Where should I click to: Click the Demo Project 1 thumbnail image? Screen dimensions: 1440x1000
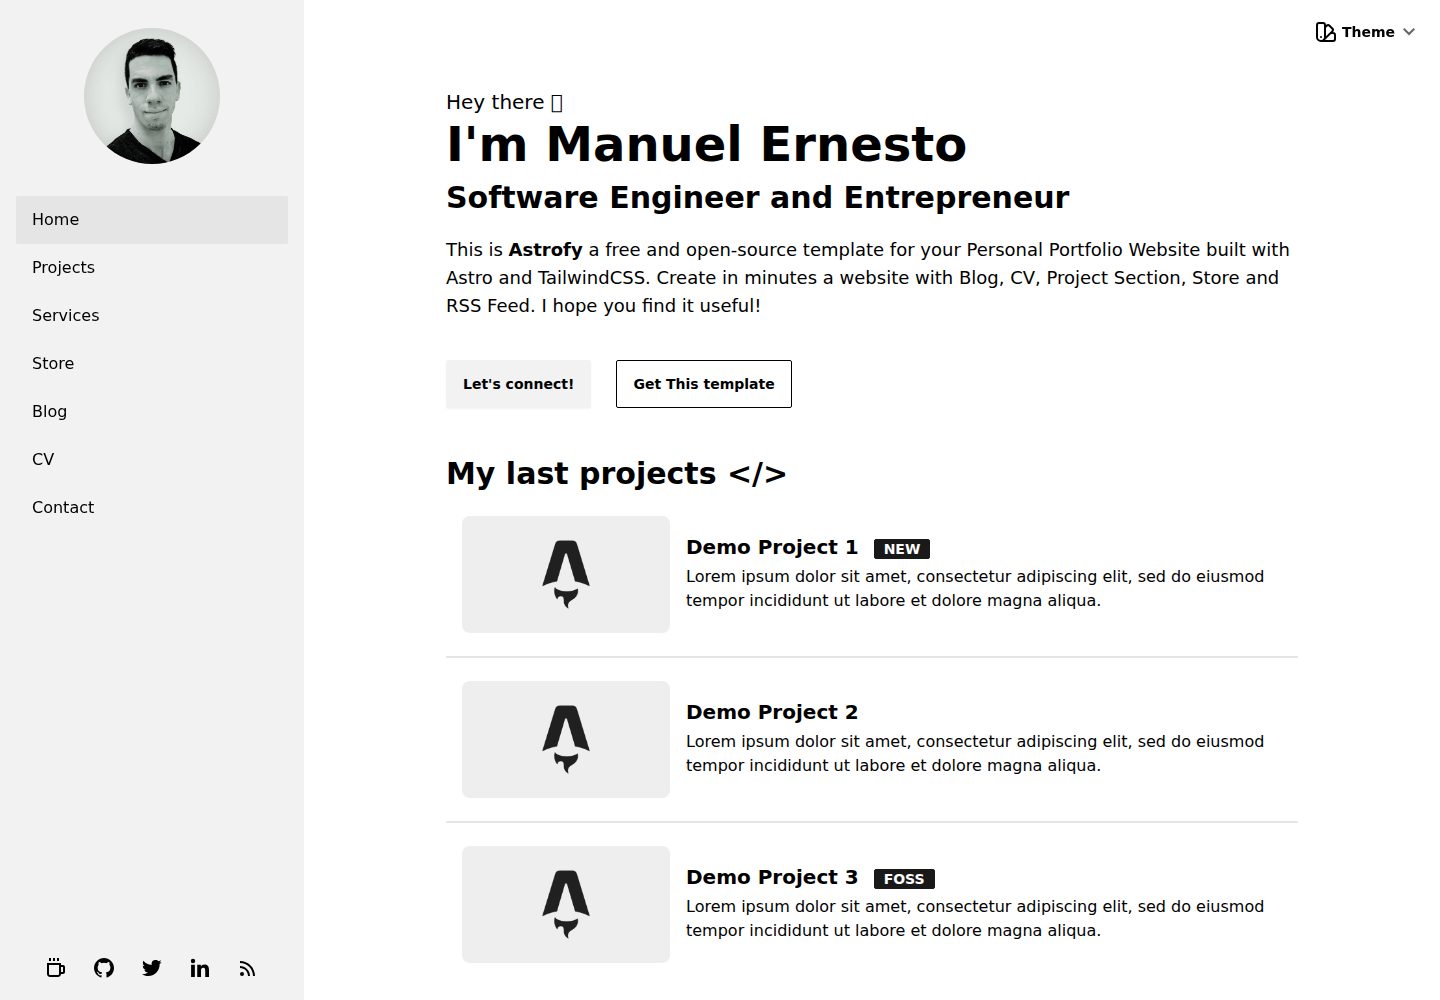click(x=566, y=574)
